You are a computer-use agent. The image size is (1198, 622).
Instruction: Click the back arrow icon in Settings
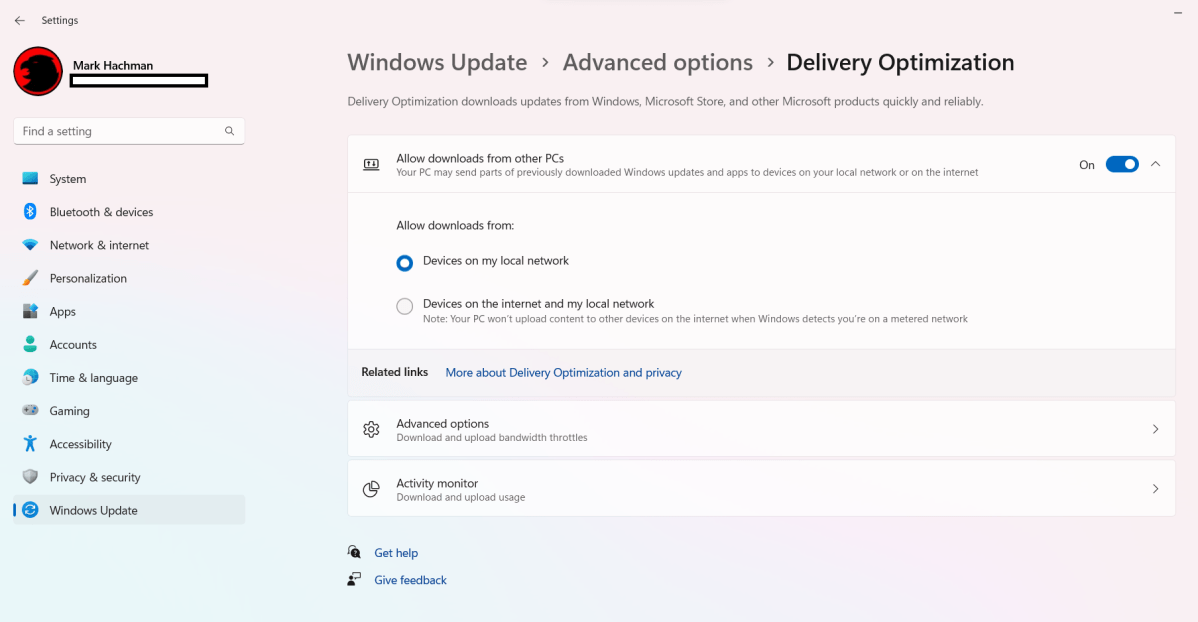tap(20, 21)
